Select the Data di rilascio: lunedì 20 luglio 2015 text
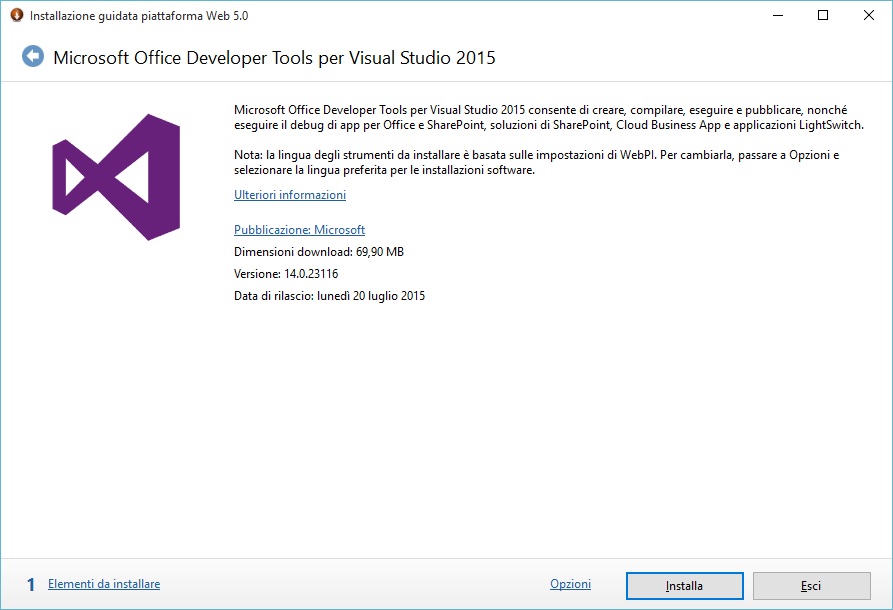The width and height of the screenshot is (893, 610). (329, 296)
